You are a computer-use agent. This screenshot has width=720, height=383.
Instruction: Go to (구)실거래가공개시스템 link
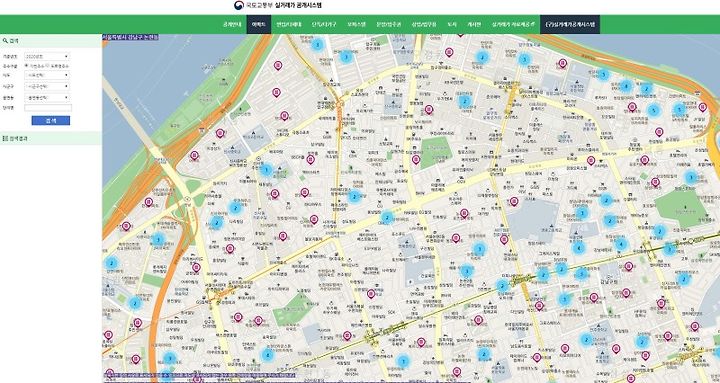pos(570,24)
